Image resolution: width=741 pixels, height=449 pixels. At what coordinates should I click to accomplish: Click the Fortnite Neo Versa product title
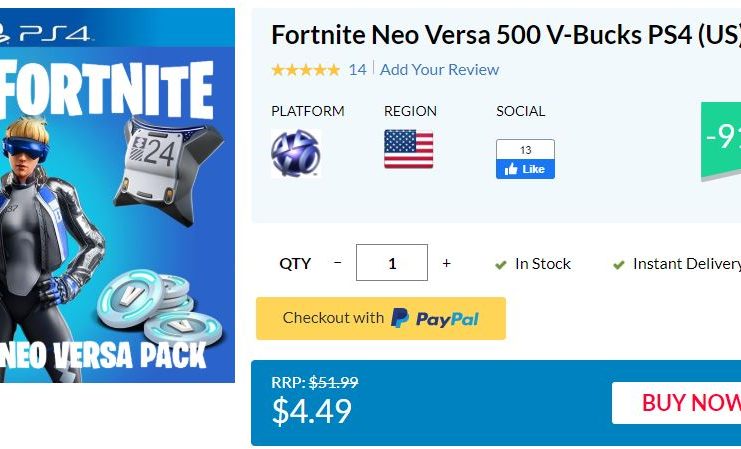coord(506,35)
